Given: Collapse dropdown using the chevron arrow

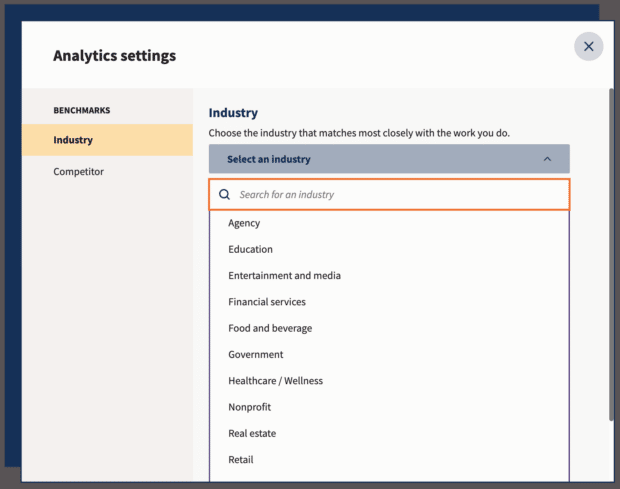Looking at the screenshot, I should [x=546, y=159].
